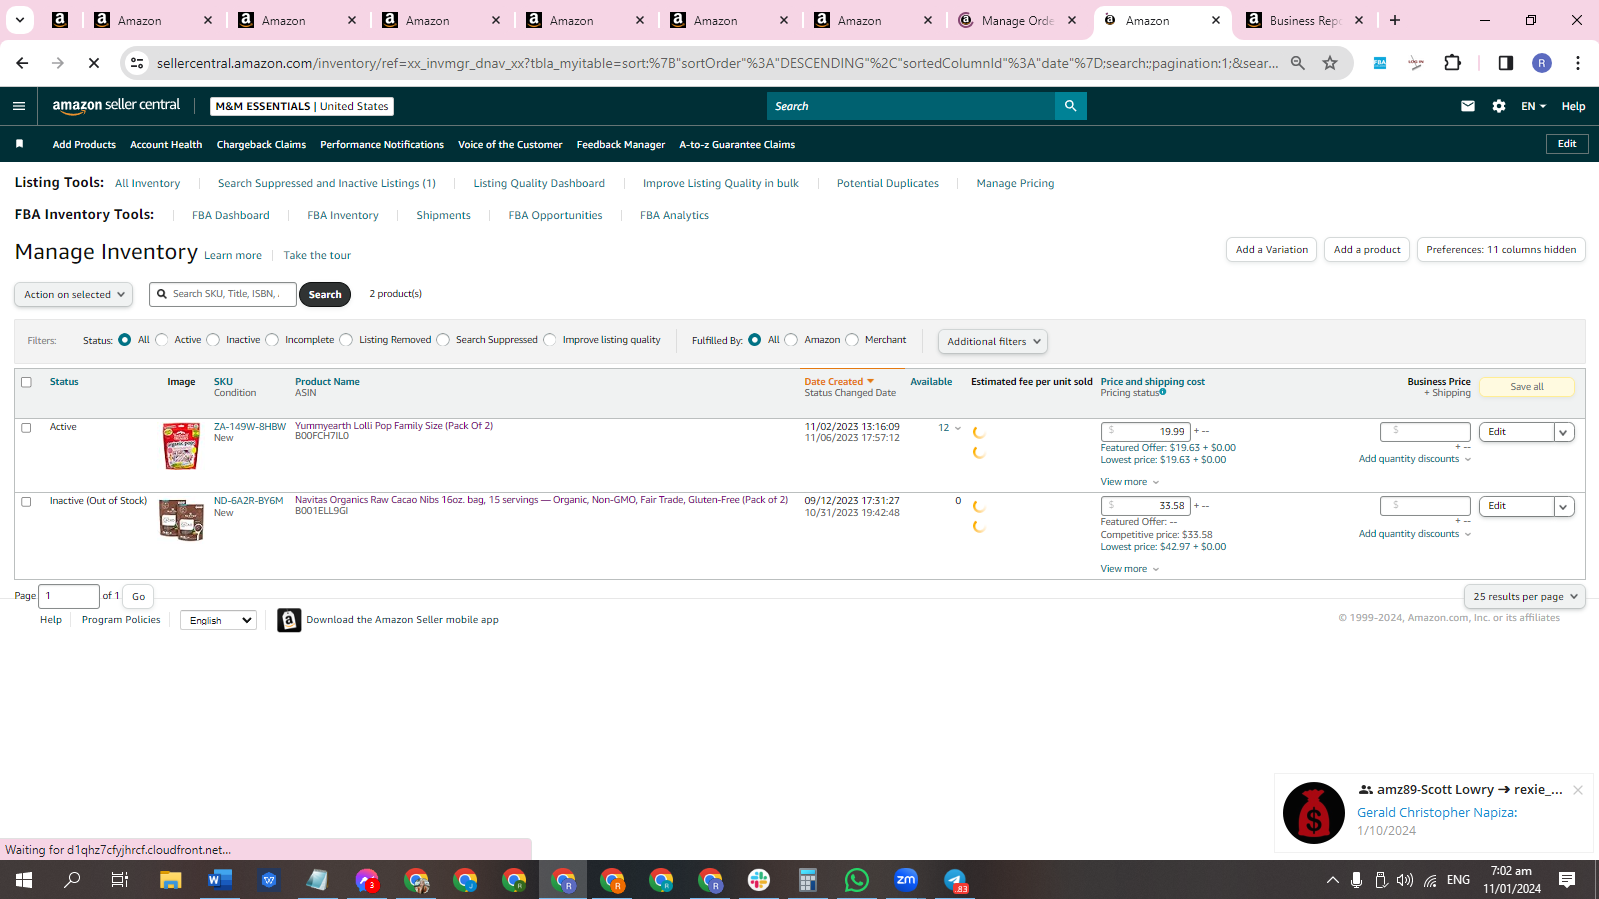Select the Search Suppressed status radio button
1599x899 pixels.
click(x=443, y=340)
